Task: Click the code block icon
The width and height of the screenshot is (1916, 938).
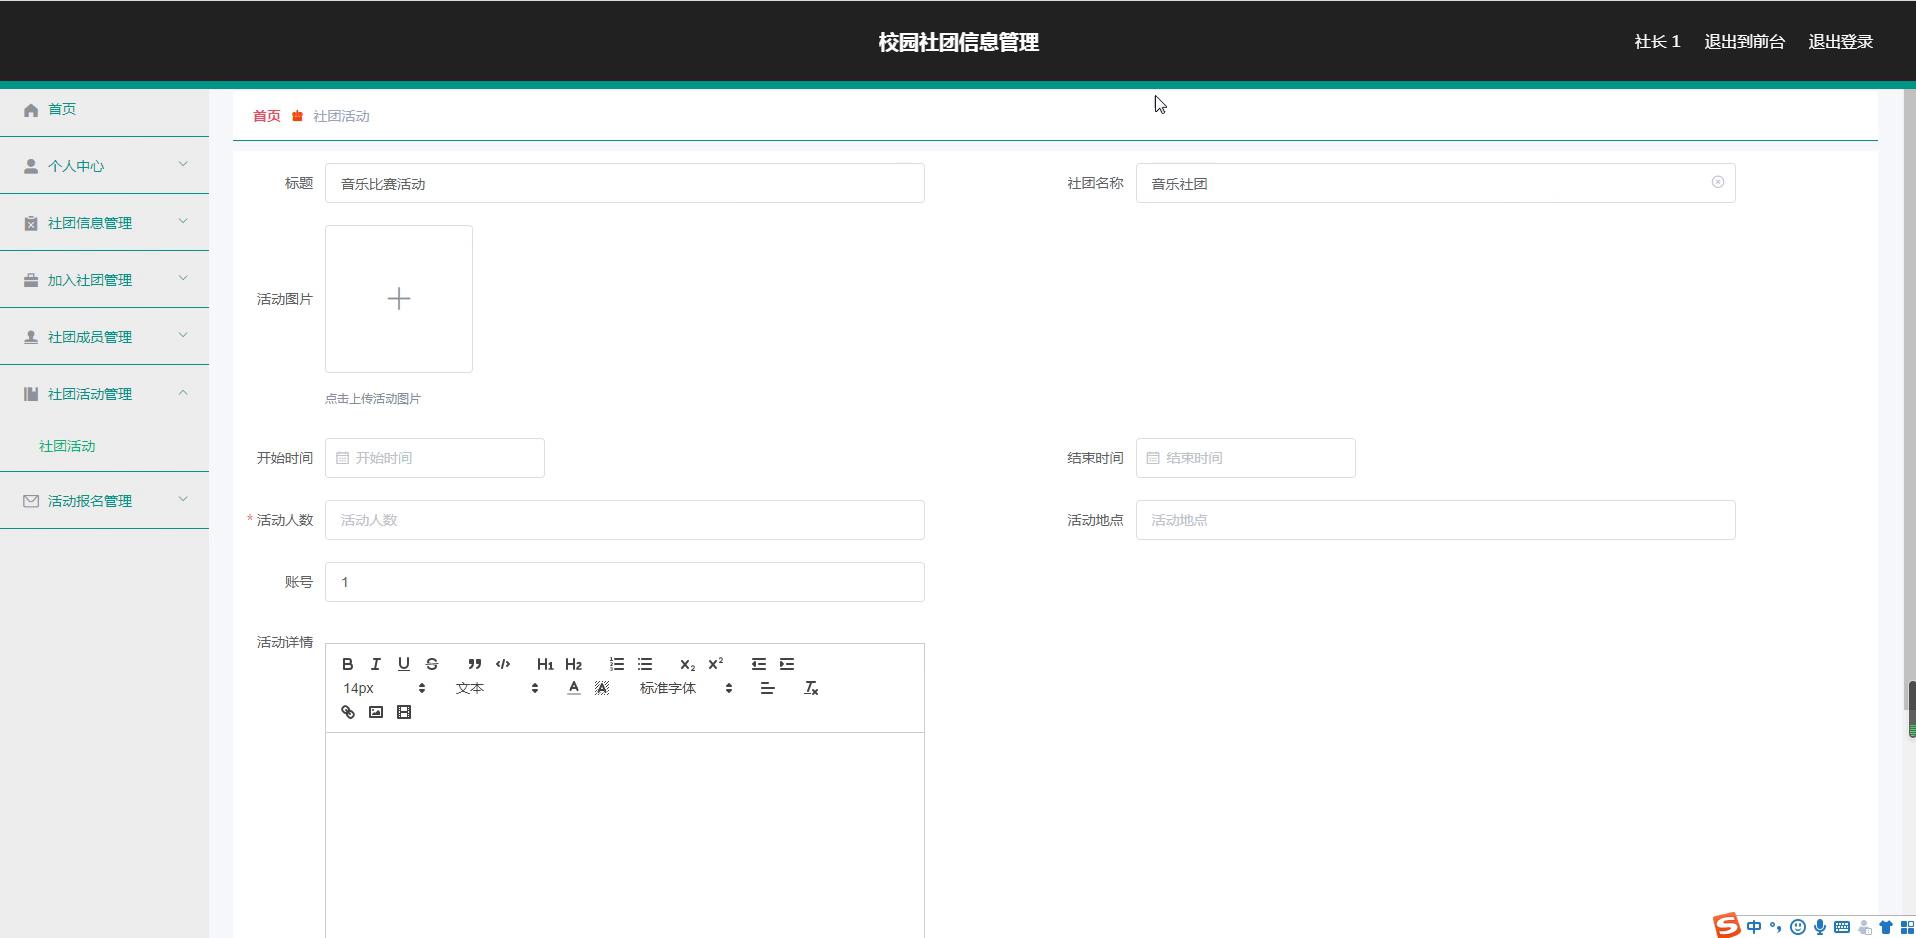Action: click(503, 664)
